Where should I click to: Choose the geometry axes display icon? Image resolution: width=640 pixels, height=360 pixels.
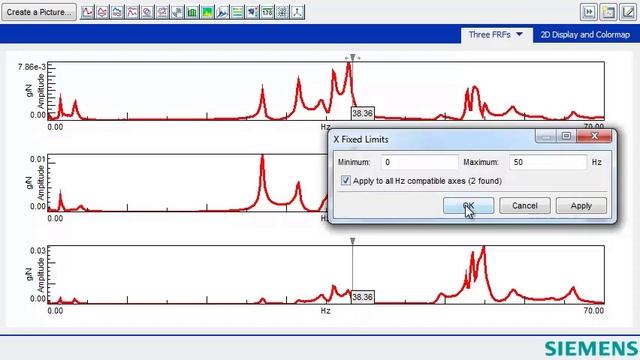pyautogui.click(x=298, y=12)
